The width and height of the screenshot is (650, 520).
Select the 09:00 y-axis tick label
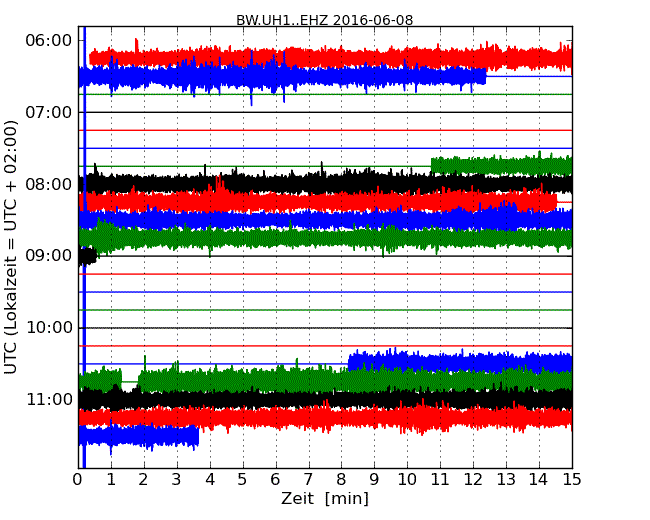point(48,256)
